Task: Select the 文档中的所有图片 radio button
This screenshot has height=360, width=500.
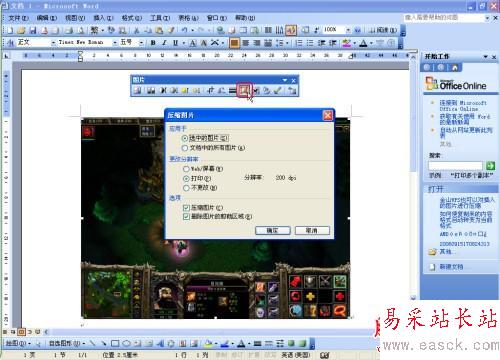Action: (185, 148)
